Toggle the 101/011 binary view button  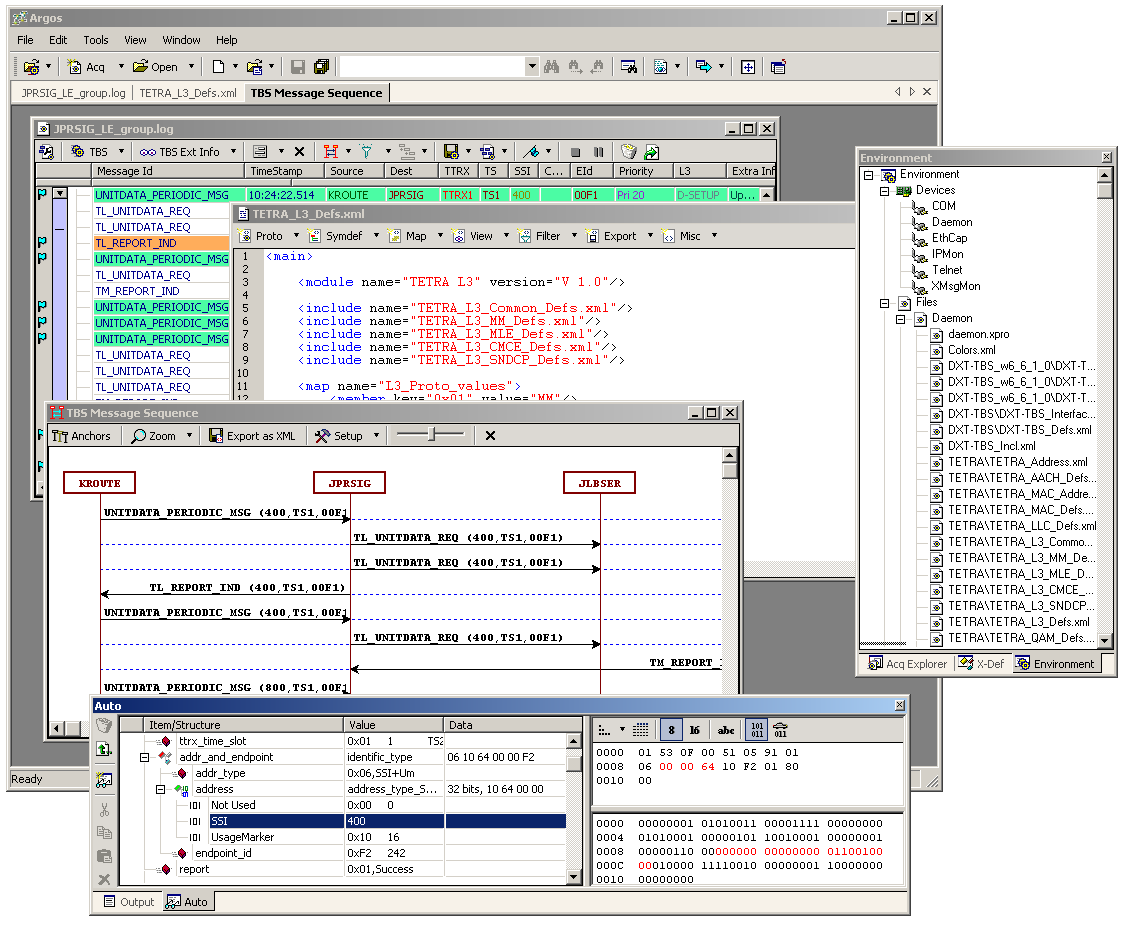756,730
